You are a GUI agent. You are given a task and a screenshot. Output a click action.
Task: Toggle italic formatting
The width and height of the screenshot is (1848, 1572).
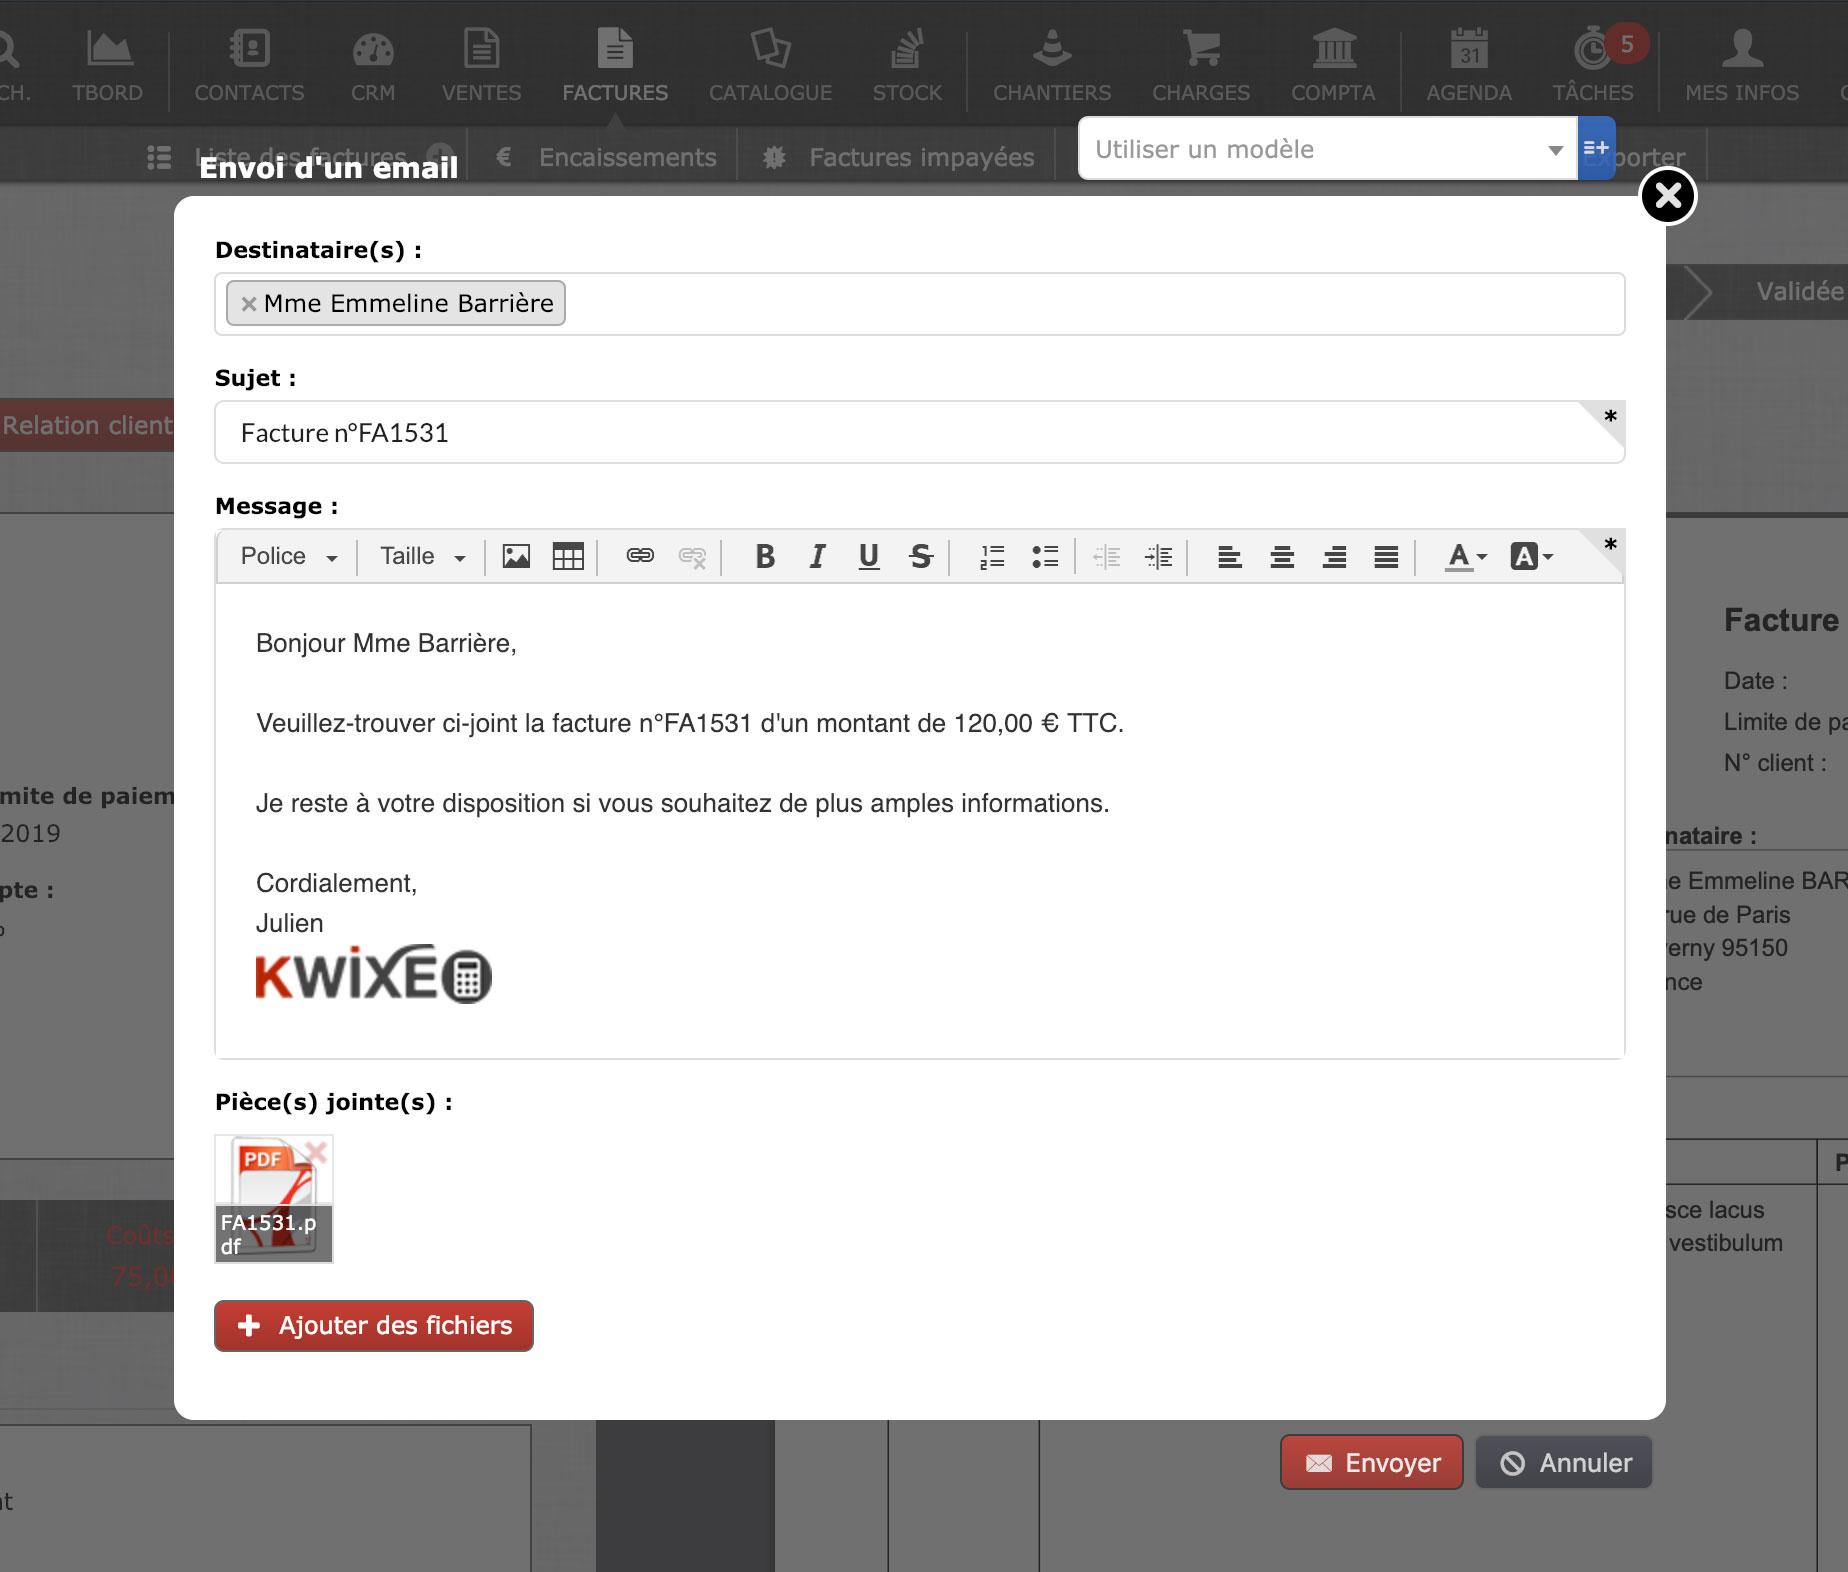click(x=817, y=556)
